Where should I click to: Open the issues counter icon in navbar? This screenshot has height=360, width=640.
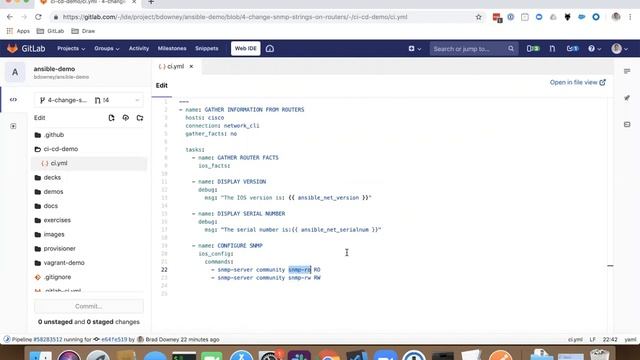pyautogui.click(x=533, y=49)
